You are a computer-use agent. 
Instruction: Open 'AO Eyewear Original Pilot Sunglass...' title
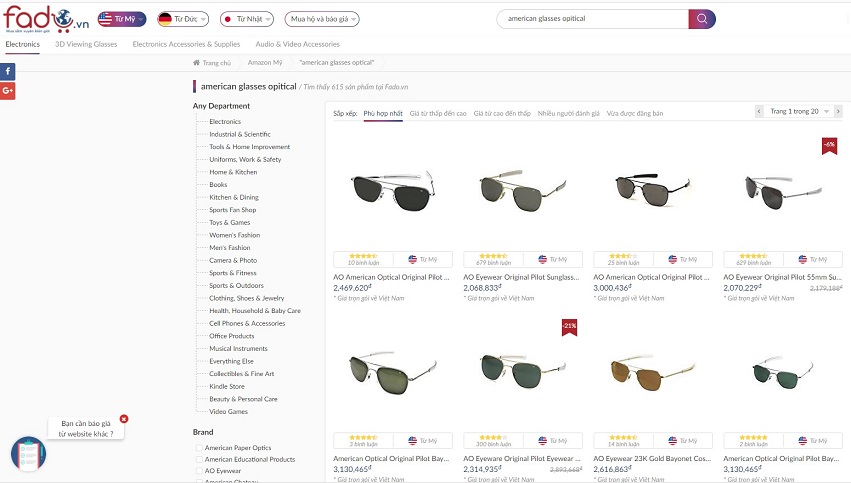click(521, 277)
